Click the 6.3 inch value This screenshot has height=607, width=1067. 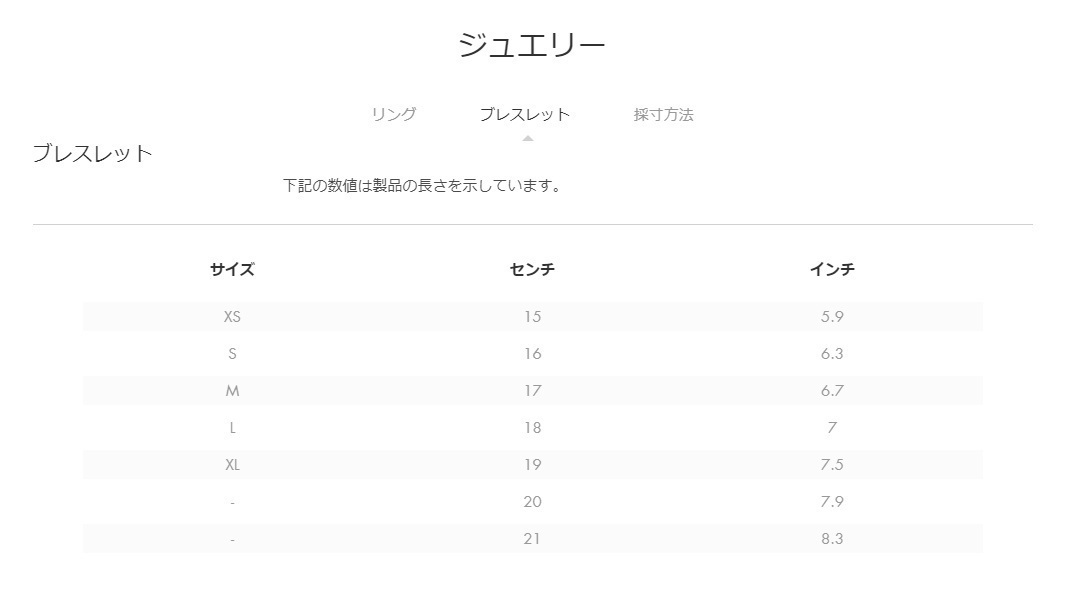click(832, 354)
